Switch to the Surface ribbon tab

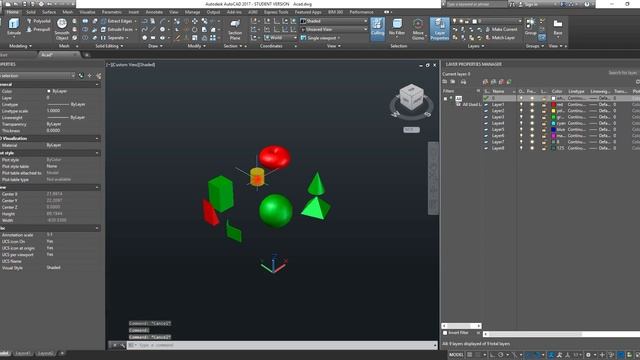click(x=49, y=12)
